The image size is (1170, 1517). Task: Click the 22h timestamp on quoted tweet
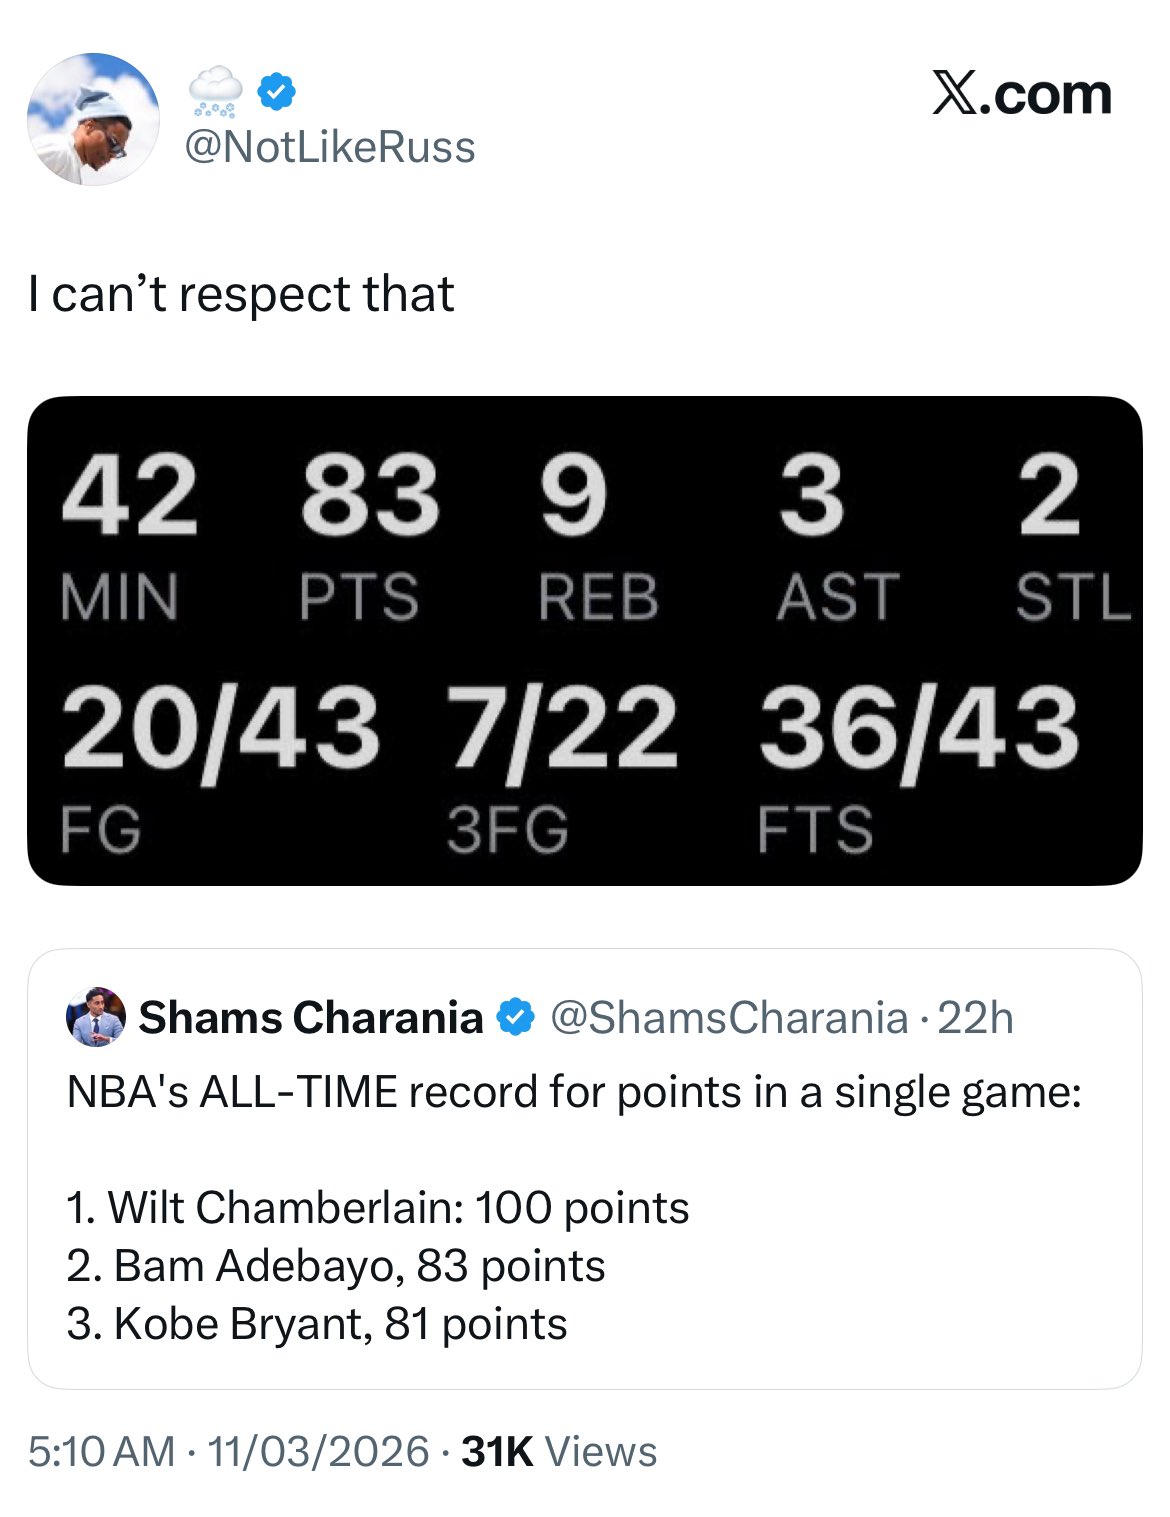coord(976,1018)
